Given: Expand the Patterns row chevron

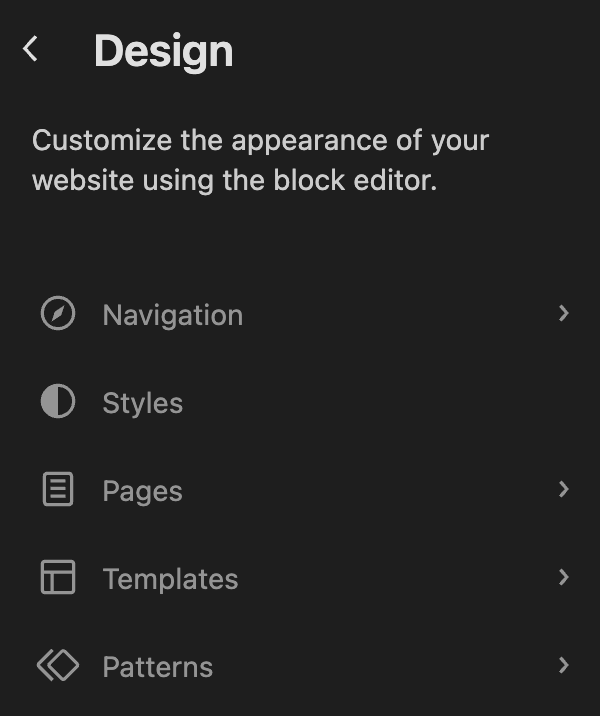Looking at the screenshot, I should (564, 665).
